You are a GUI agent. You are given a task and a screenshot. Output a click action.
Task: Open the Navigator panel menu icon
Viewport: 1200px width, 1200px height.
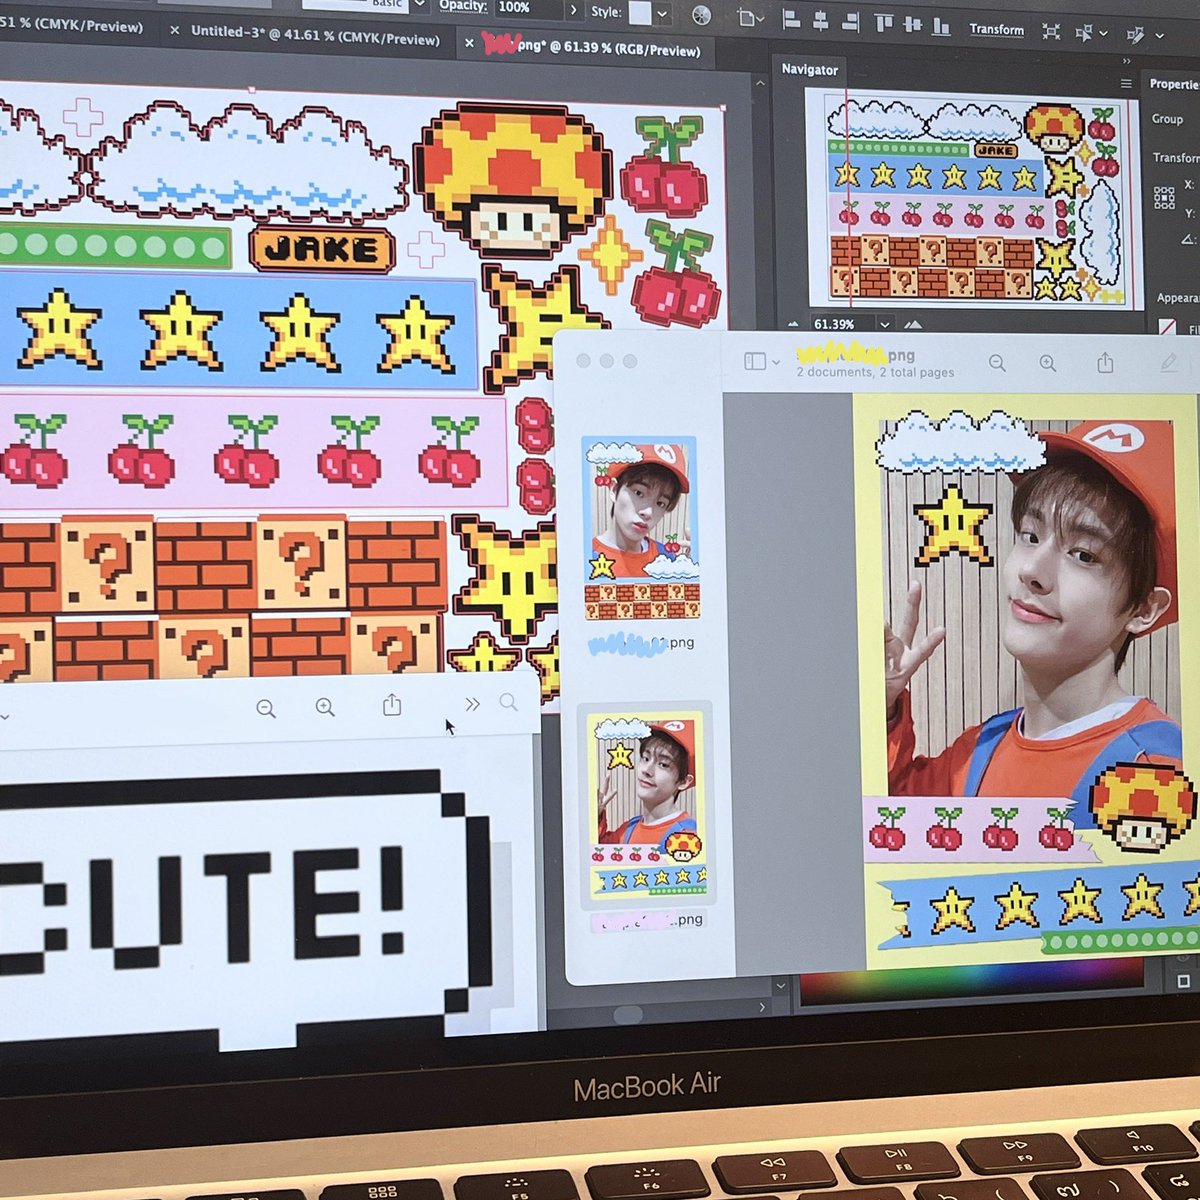click(1126, 83)
